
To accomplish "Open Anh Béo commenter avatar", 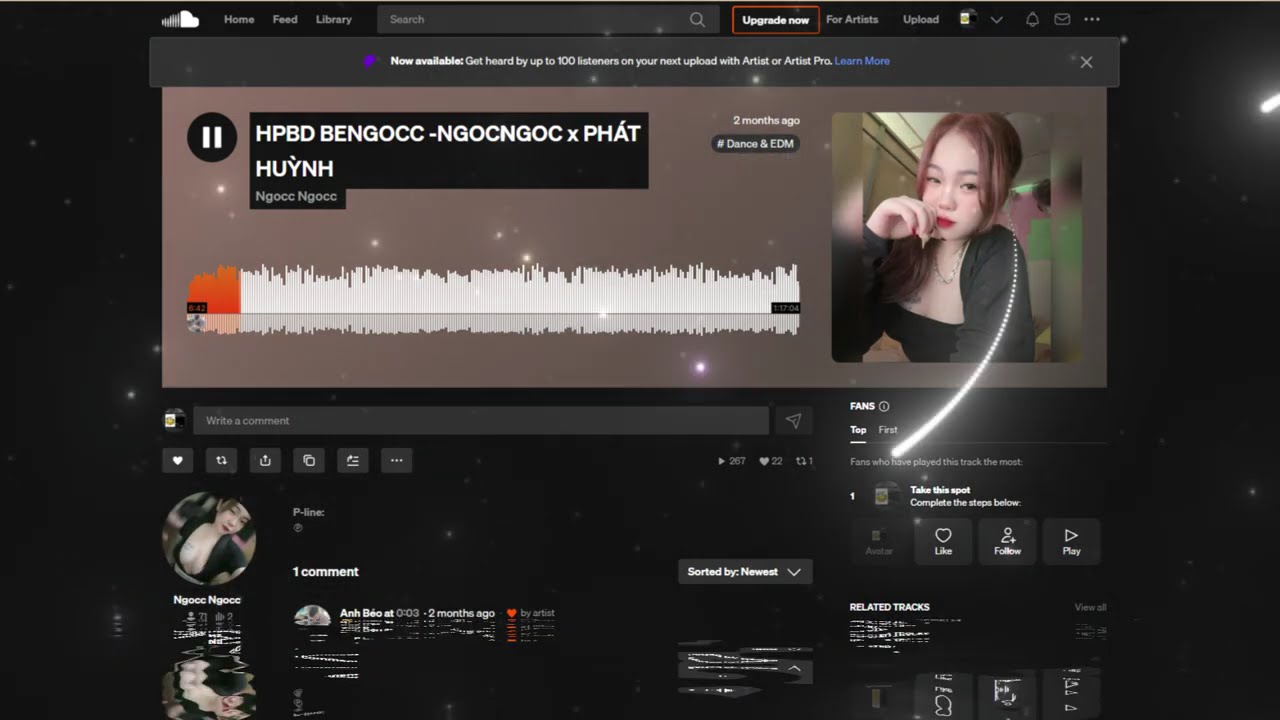I will tap(312, 616).
